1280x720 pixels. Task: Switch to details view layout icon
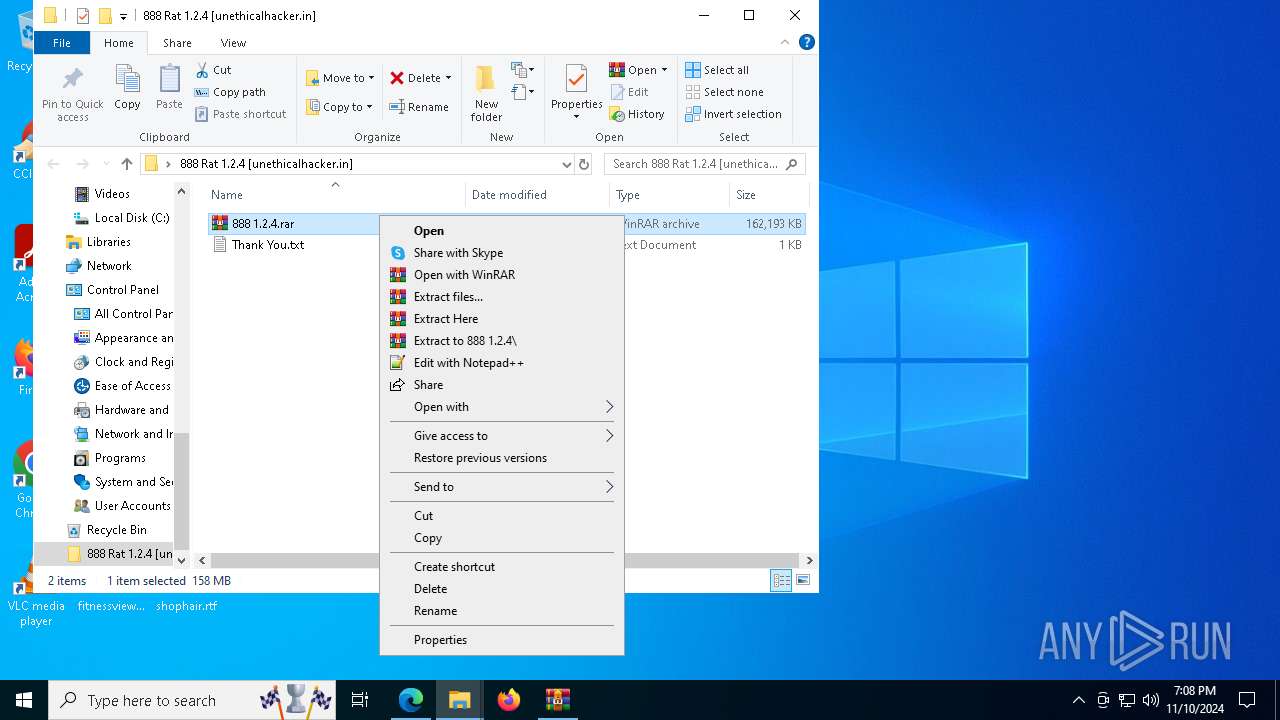[782, 581]
